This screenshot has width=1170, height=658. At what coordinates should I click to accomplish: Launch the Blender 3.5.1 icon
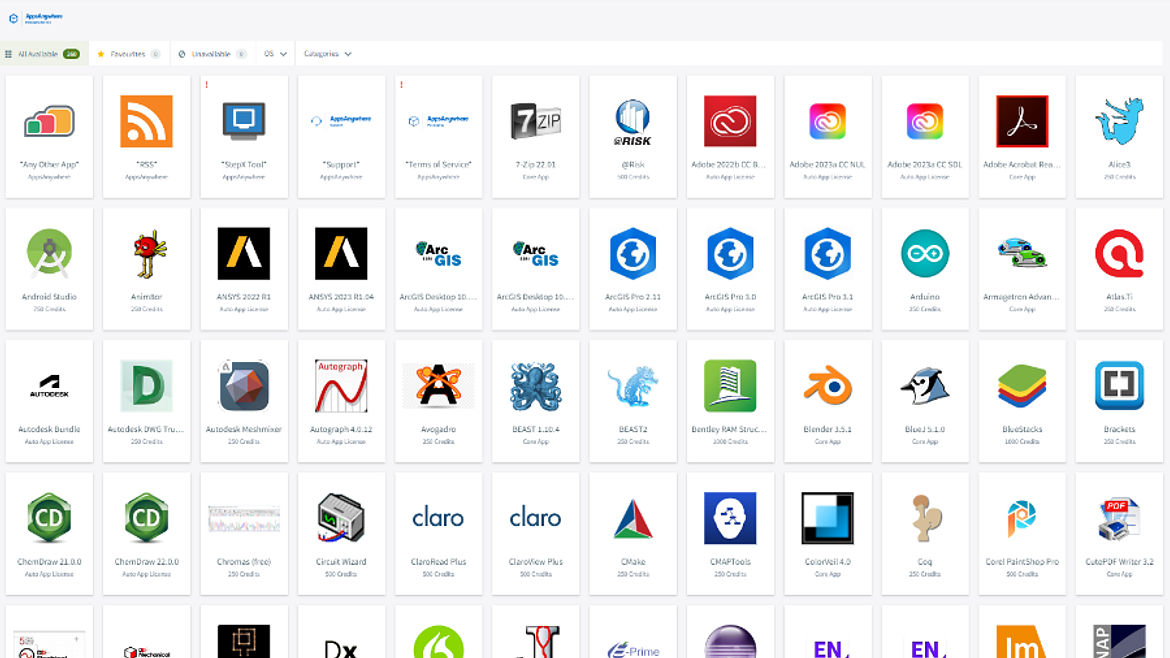(828, 386)
